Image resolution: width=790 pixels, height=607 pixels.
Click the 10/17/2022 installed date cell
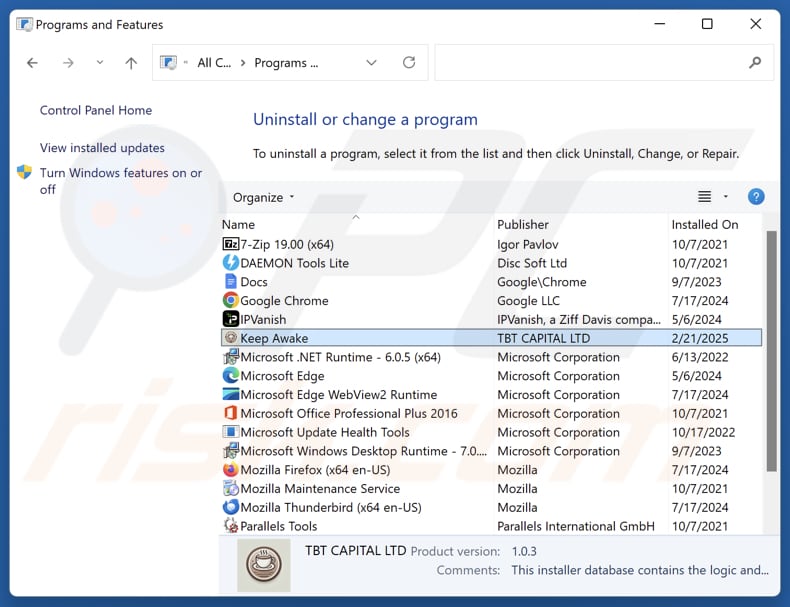(703, 432)
